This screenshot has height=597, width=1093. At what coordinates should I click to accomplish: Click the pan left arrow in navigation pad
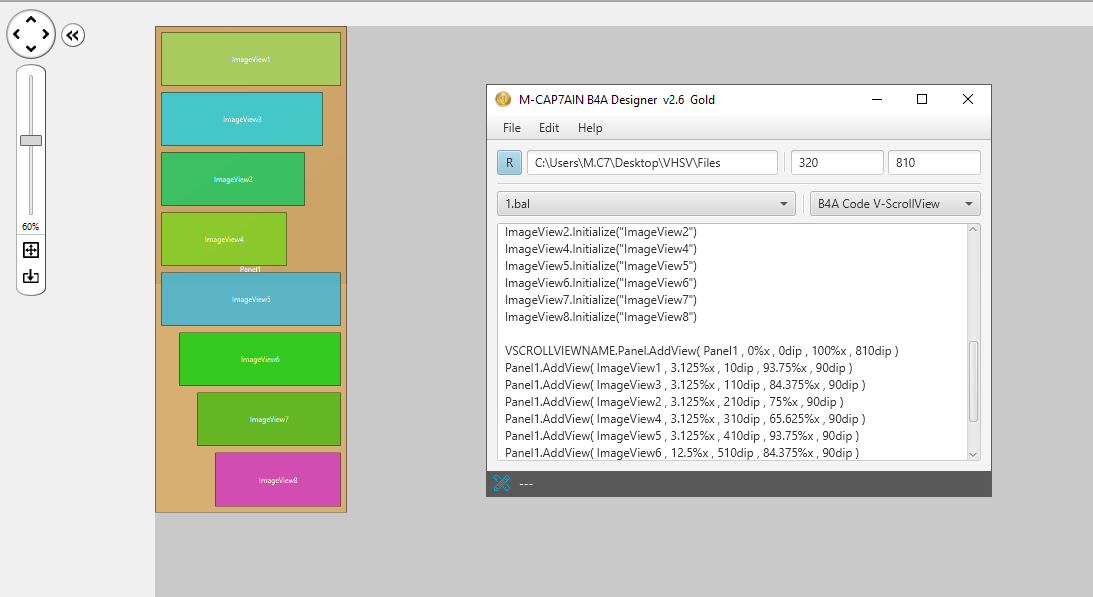(16, 35)
